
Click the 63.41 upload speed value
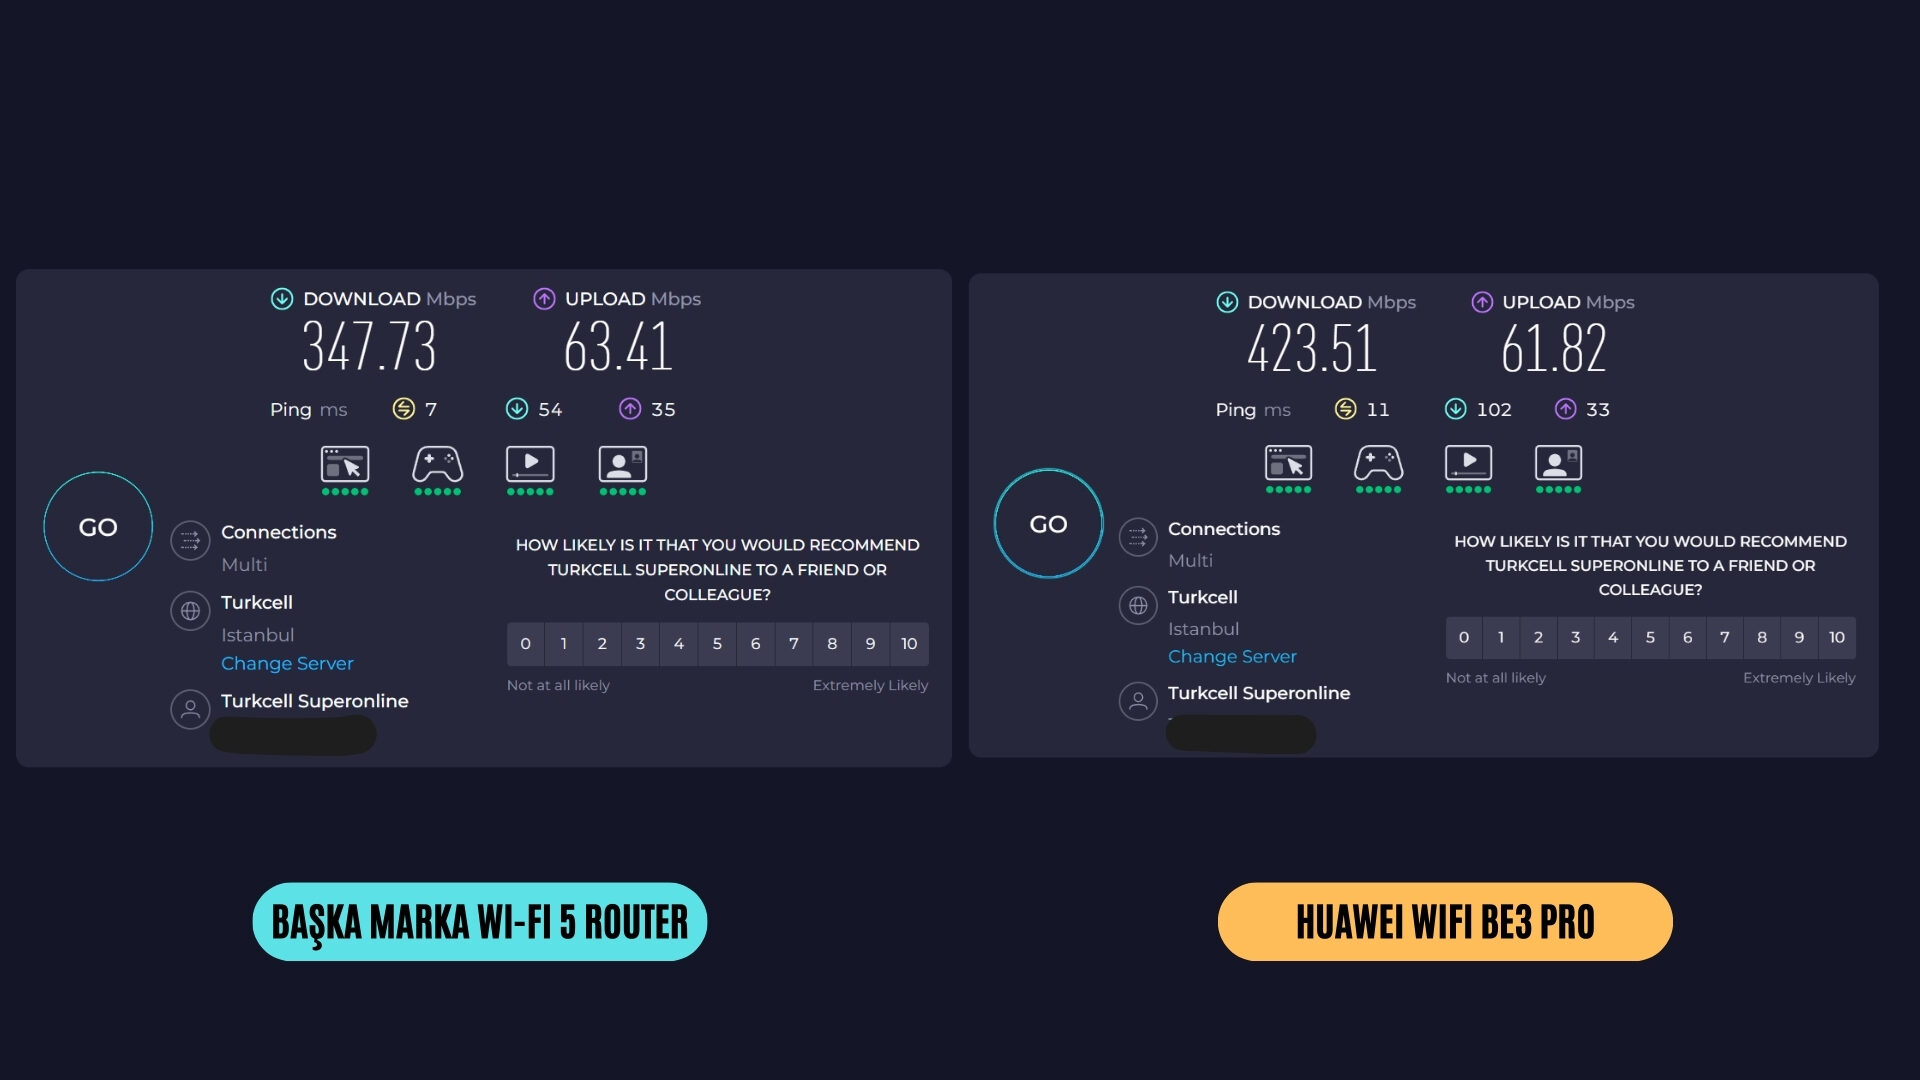tap(618, 347)
